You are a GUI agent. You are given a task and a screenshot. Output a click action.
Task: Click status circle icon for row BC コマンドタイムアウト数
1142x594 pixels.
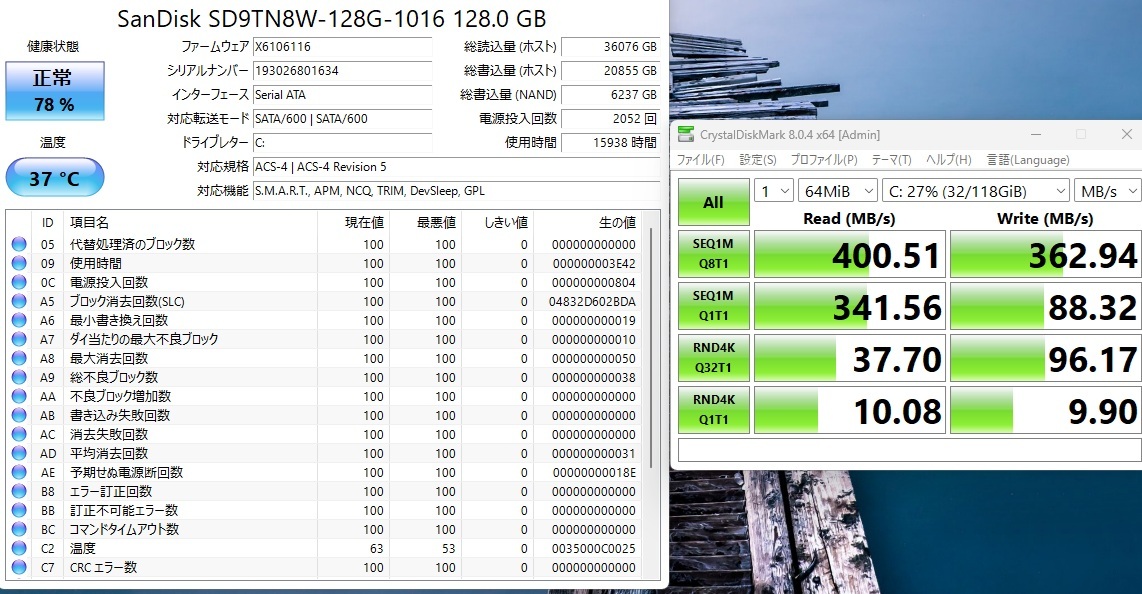click(x=19, y=529)
